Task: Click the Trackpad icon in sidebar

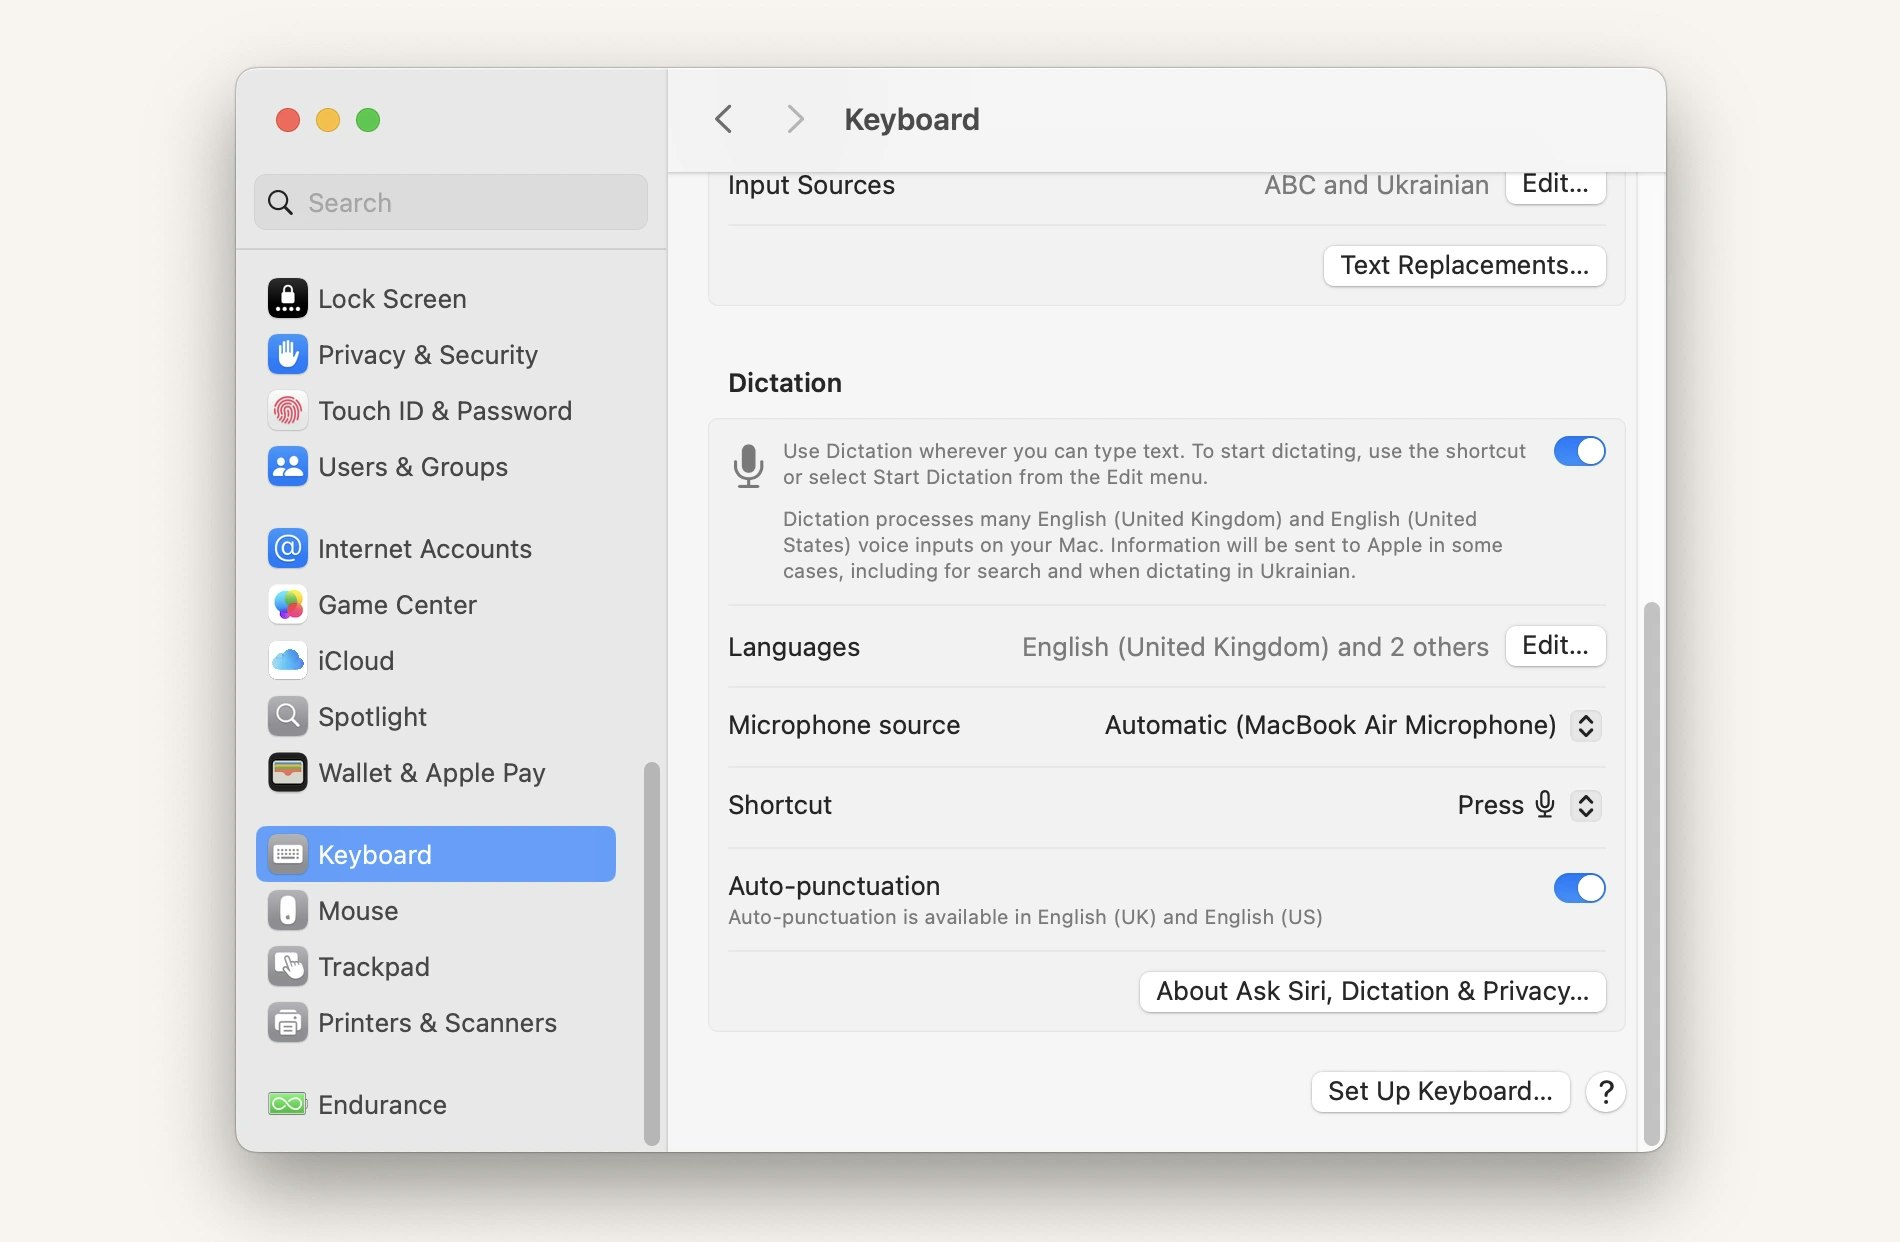Action: coord(287,967)
